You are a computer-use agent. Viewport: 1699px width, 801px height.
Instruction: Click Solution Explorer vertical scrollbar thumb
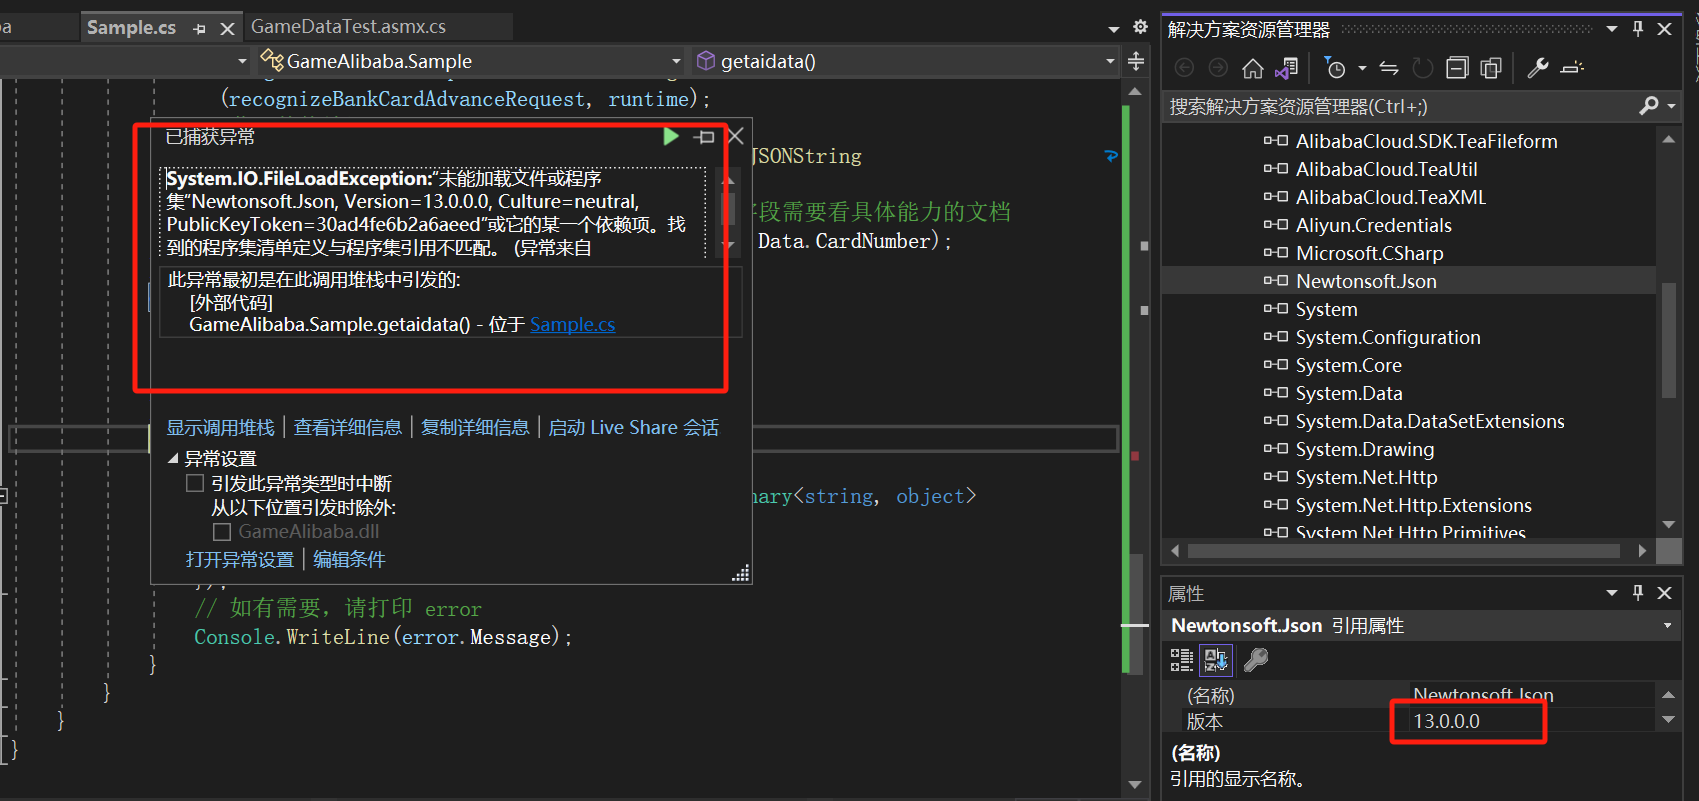pyautogui.click(x=1668, y=340)
